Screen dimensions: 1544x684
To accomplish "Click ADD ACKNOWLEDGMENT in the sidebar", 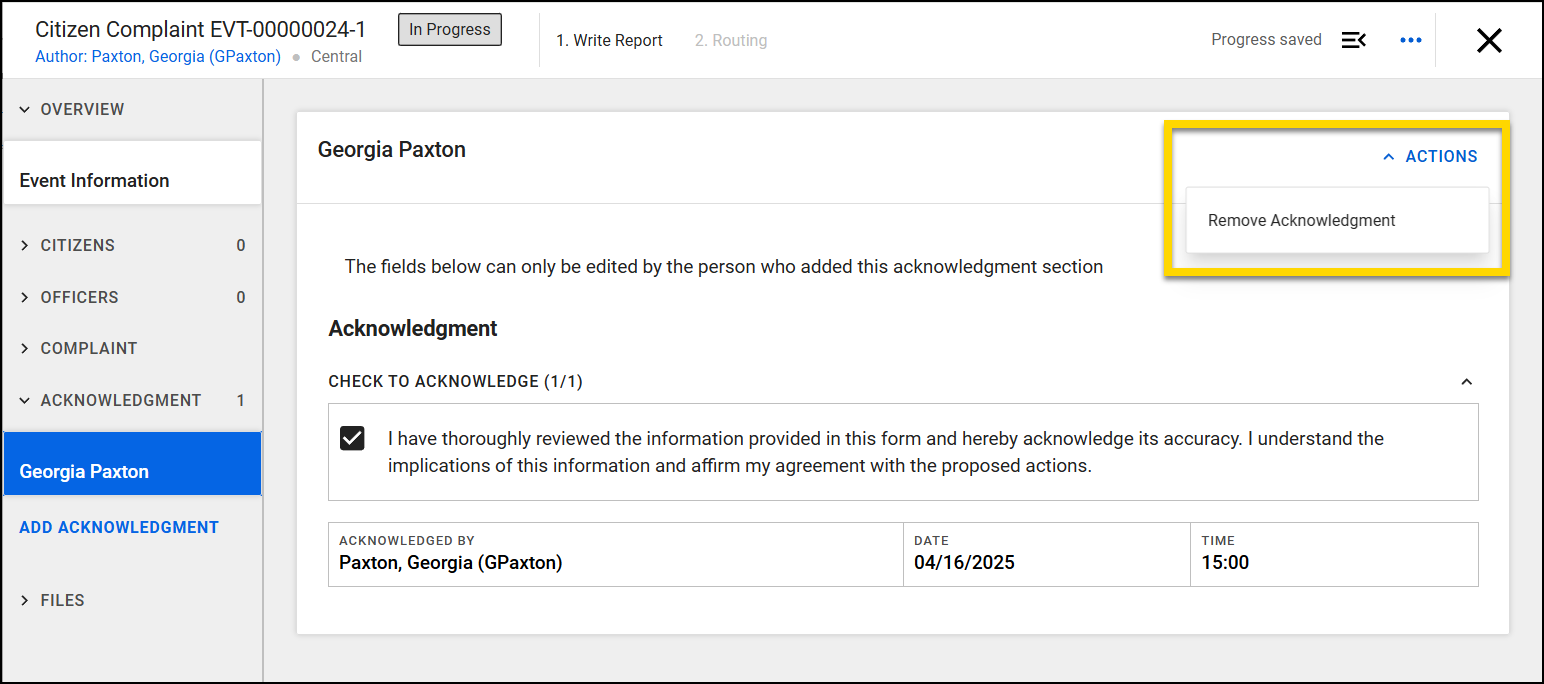I will (x=118, y=527).
